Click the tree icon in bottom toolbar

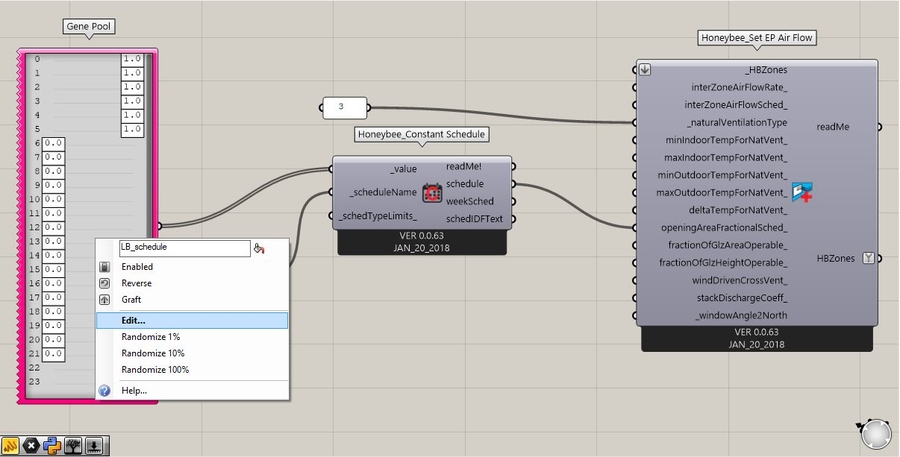click(73, 446)
